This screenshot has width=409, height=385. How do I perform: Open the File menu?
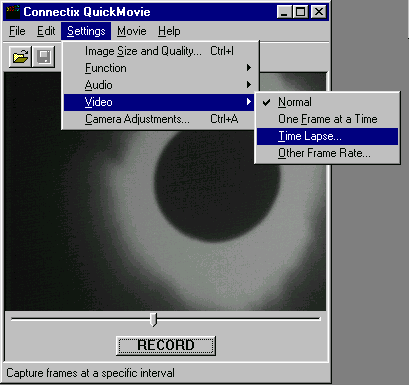[x=17, y=31]
